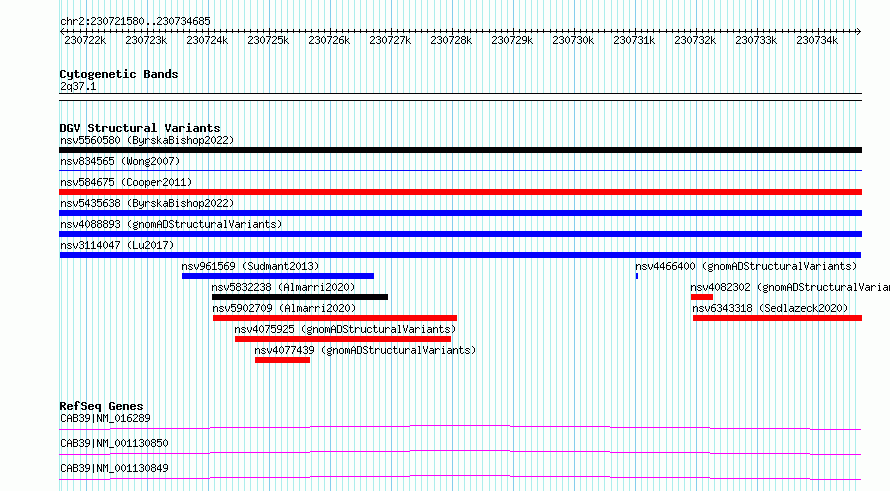890x491 pixels.
Task: Click chr2:230721580..230734685 coordinate text
Action: (x=135, y=21)
